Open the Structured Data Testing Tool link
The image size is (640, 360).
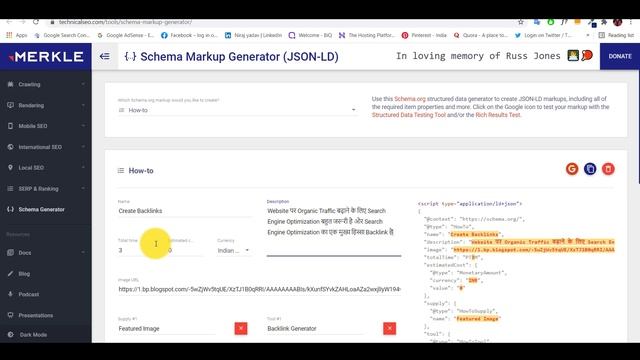(409, 115)
